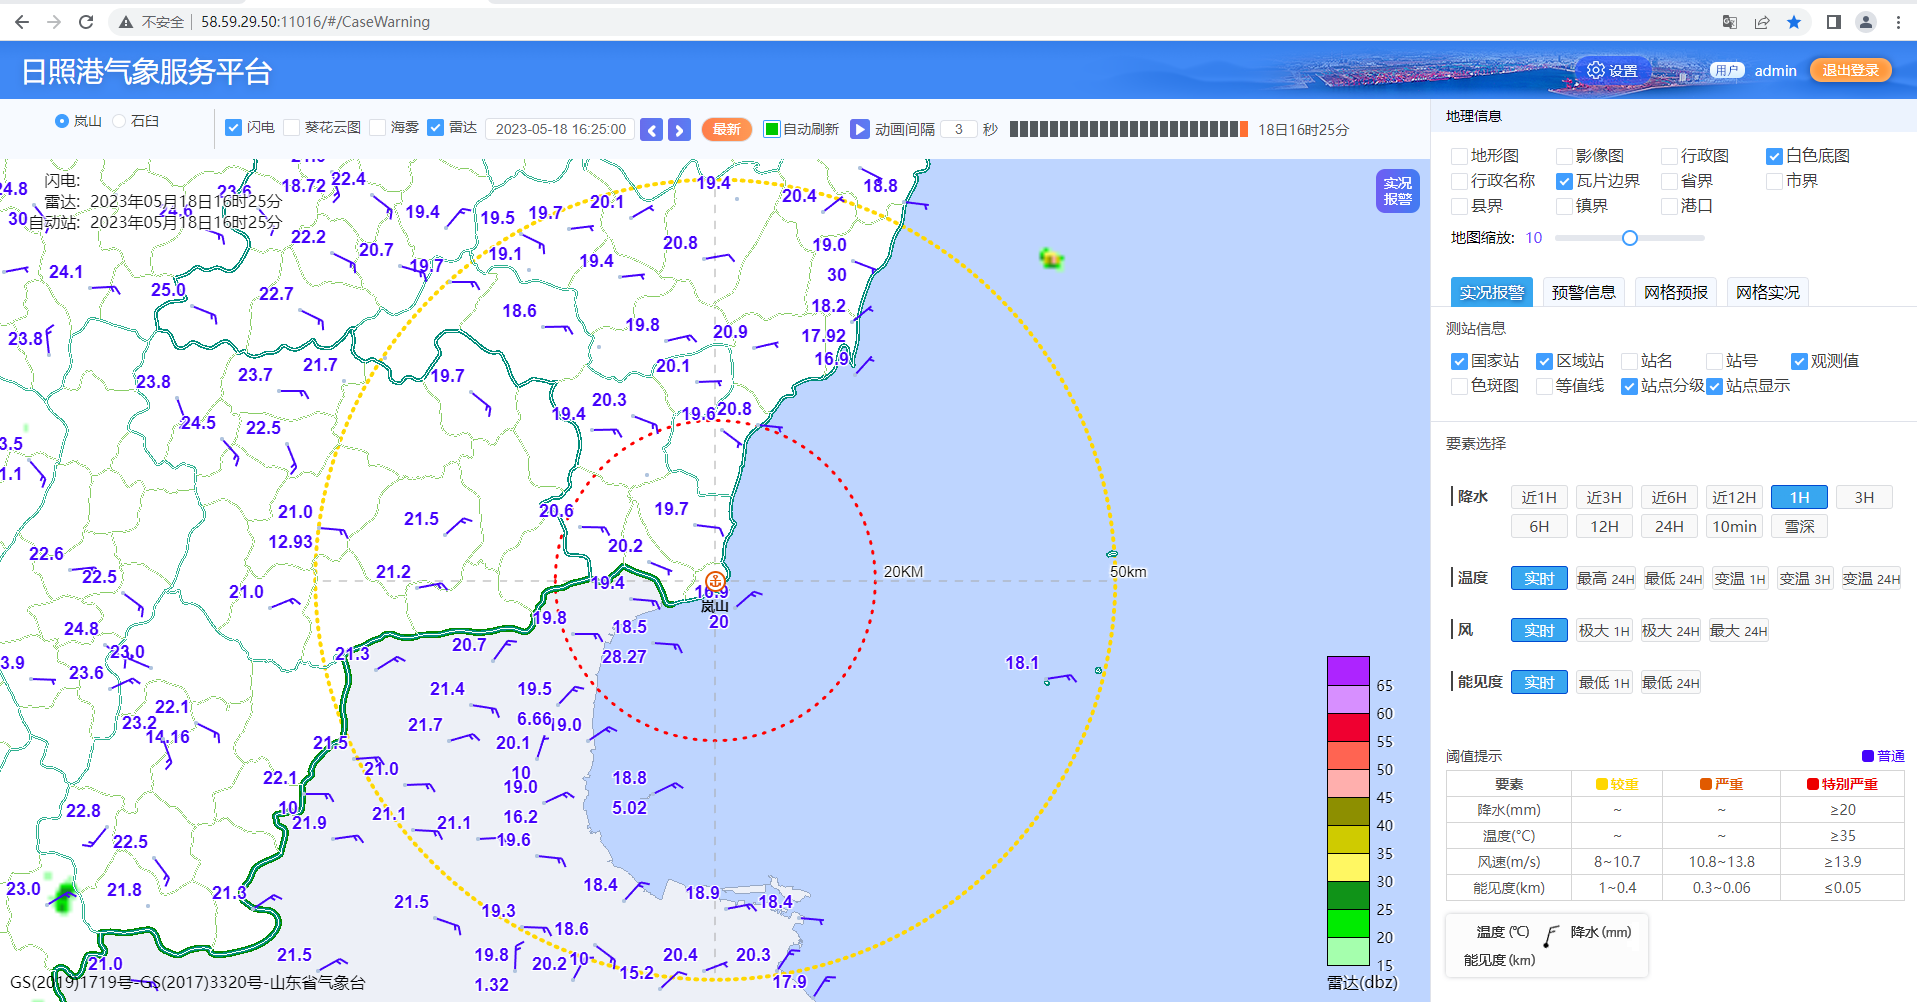Enable the 港口 port checkbox
Screen dimensions: 1917x1002
pos(1669,206)
